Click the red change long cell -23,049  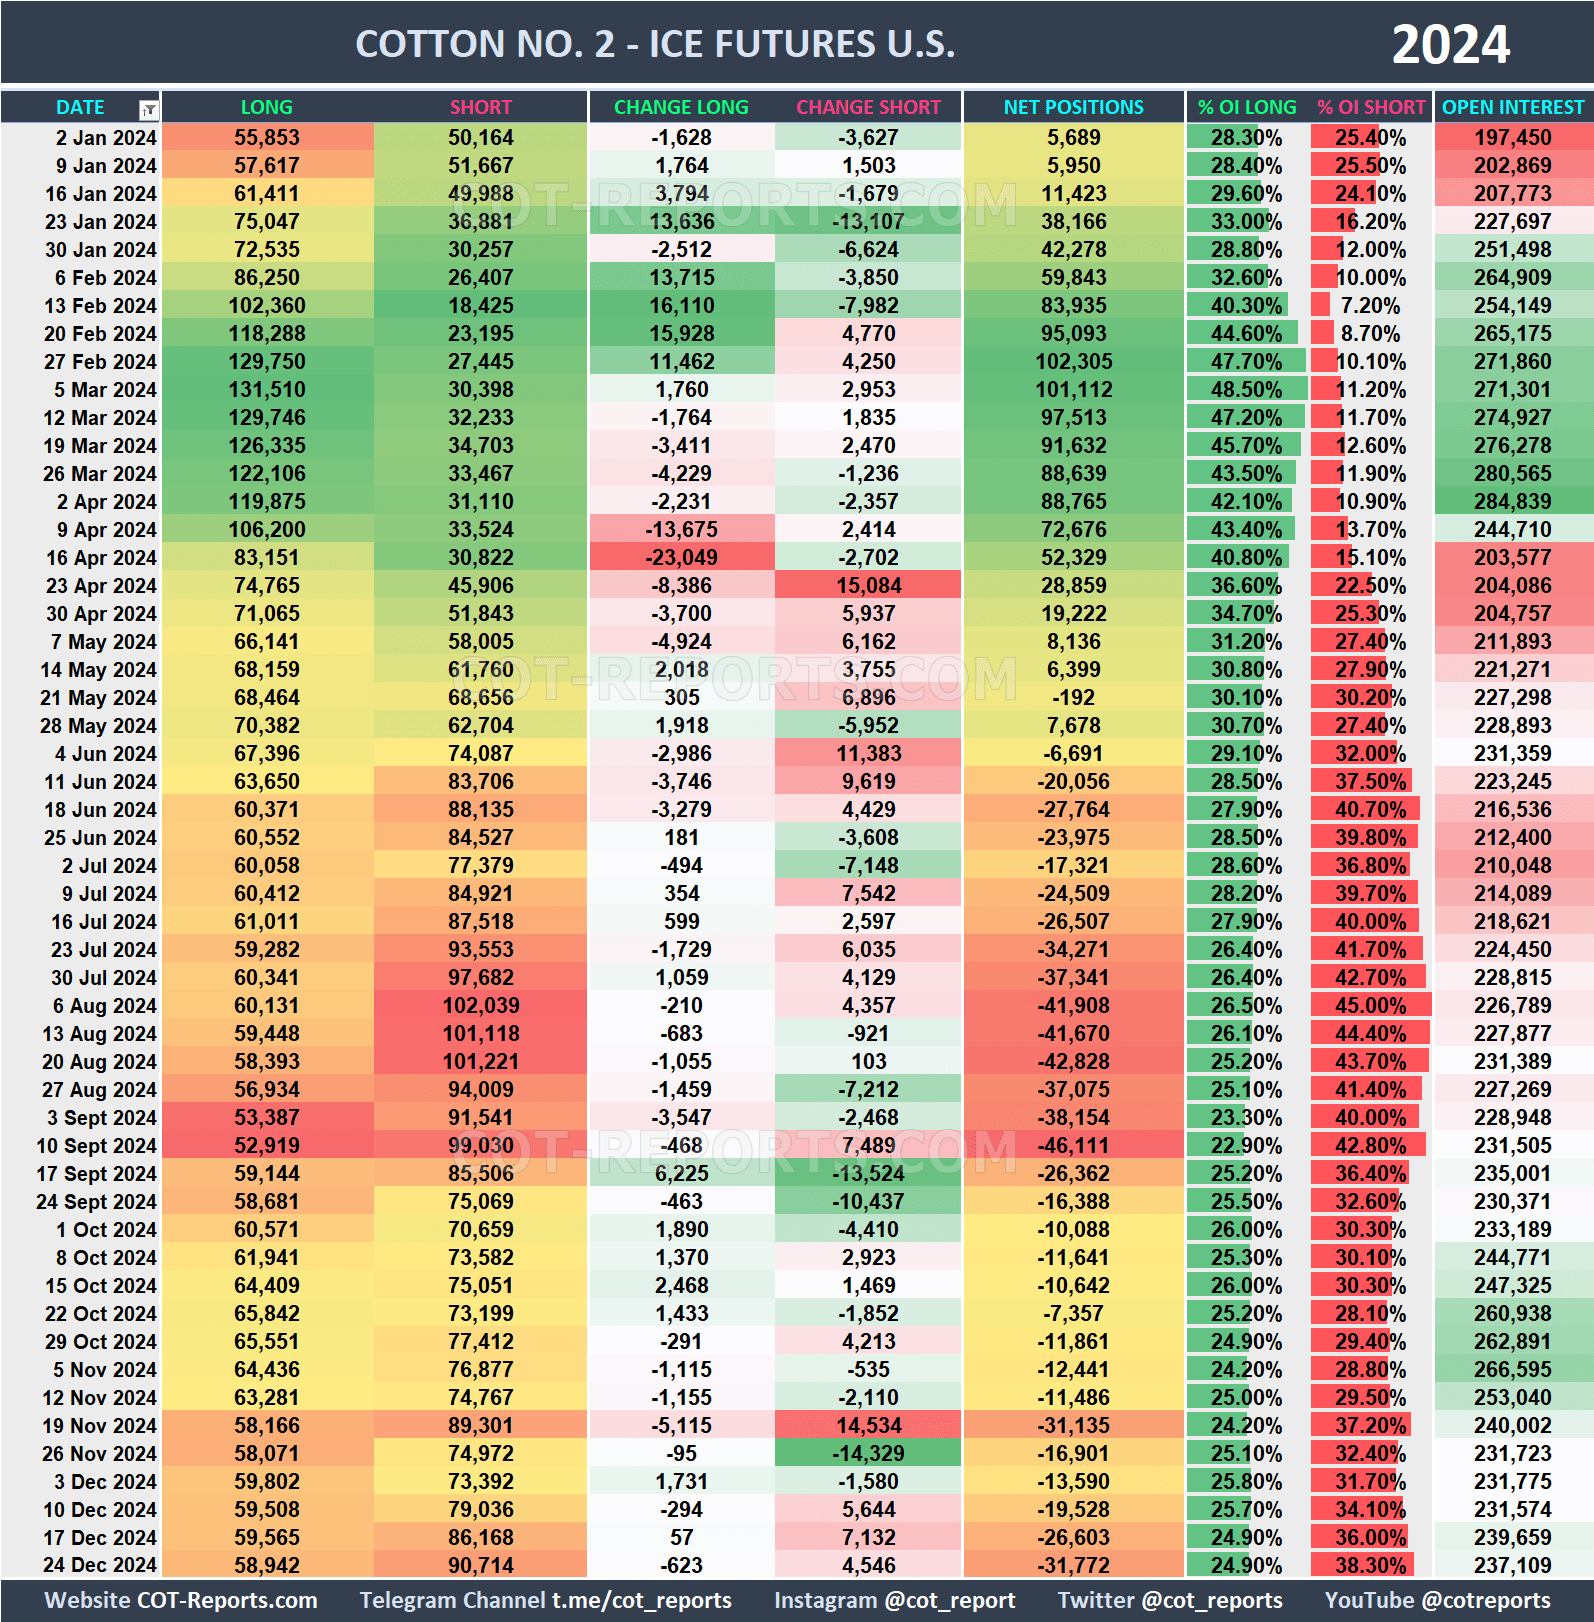click(x=681, y=558)
